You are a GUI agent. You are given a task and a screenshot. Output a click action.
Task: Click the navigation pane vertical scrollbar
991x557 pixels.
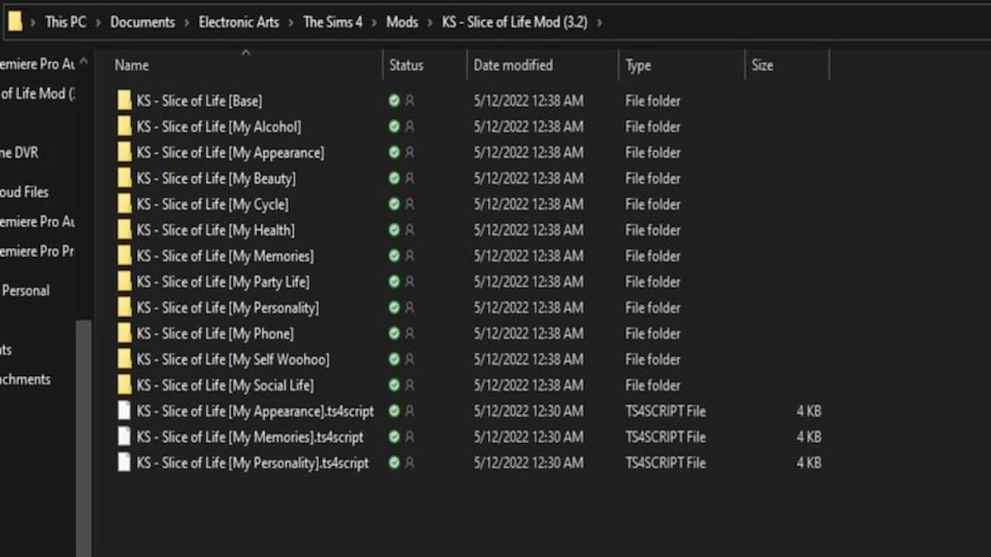tap(84, 420)
